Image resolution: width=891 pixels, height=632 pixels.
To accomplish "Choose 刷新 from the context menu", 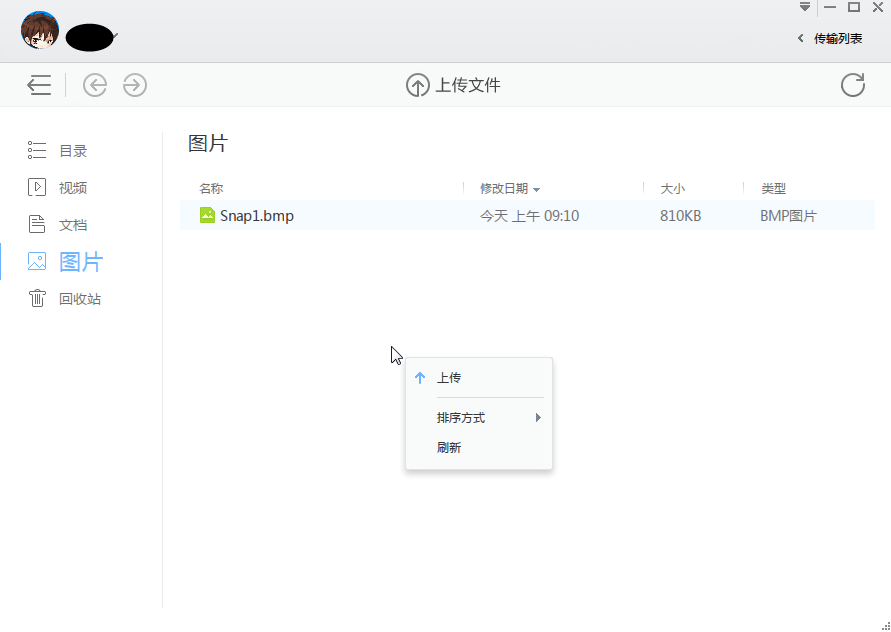I will (449, 448).
